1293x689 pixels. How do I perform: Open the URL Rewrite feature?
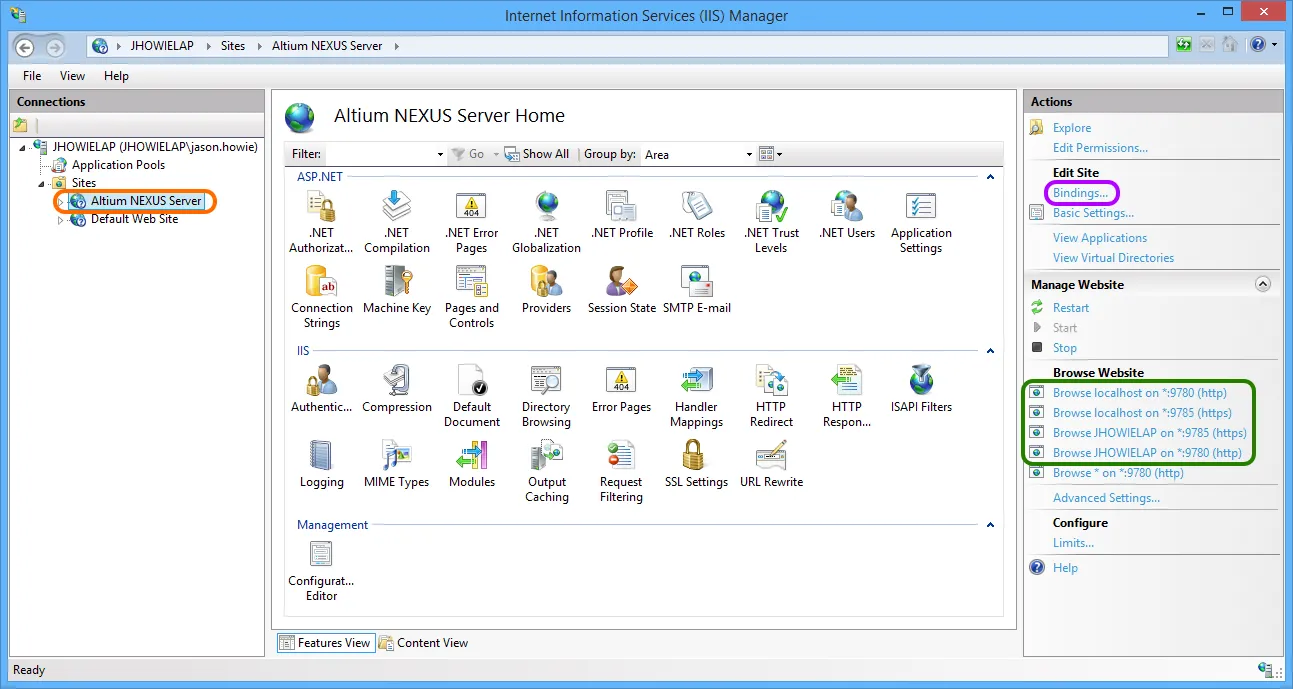tap(771, 464)
